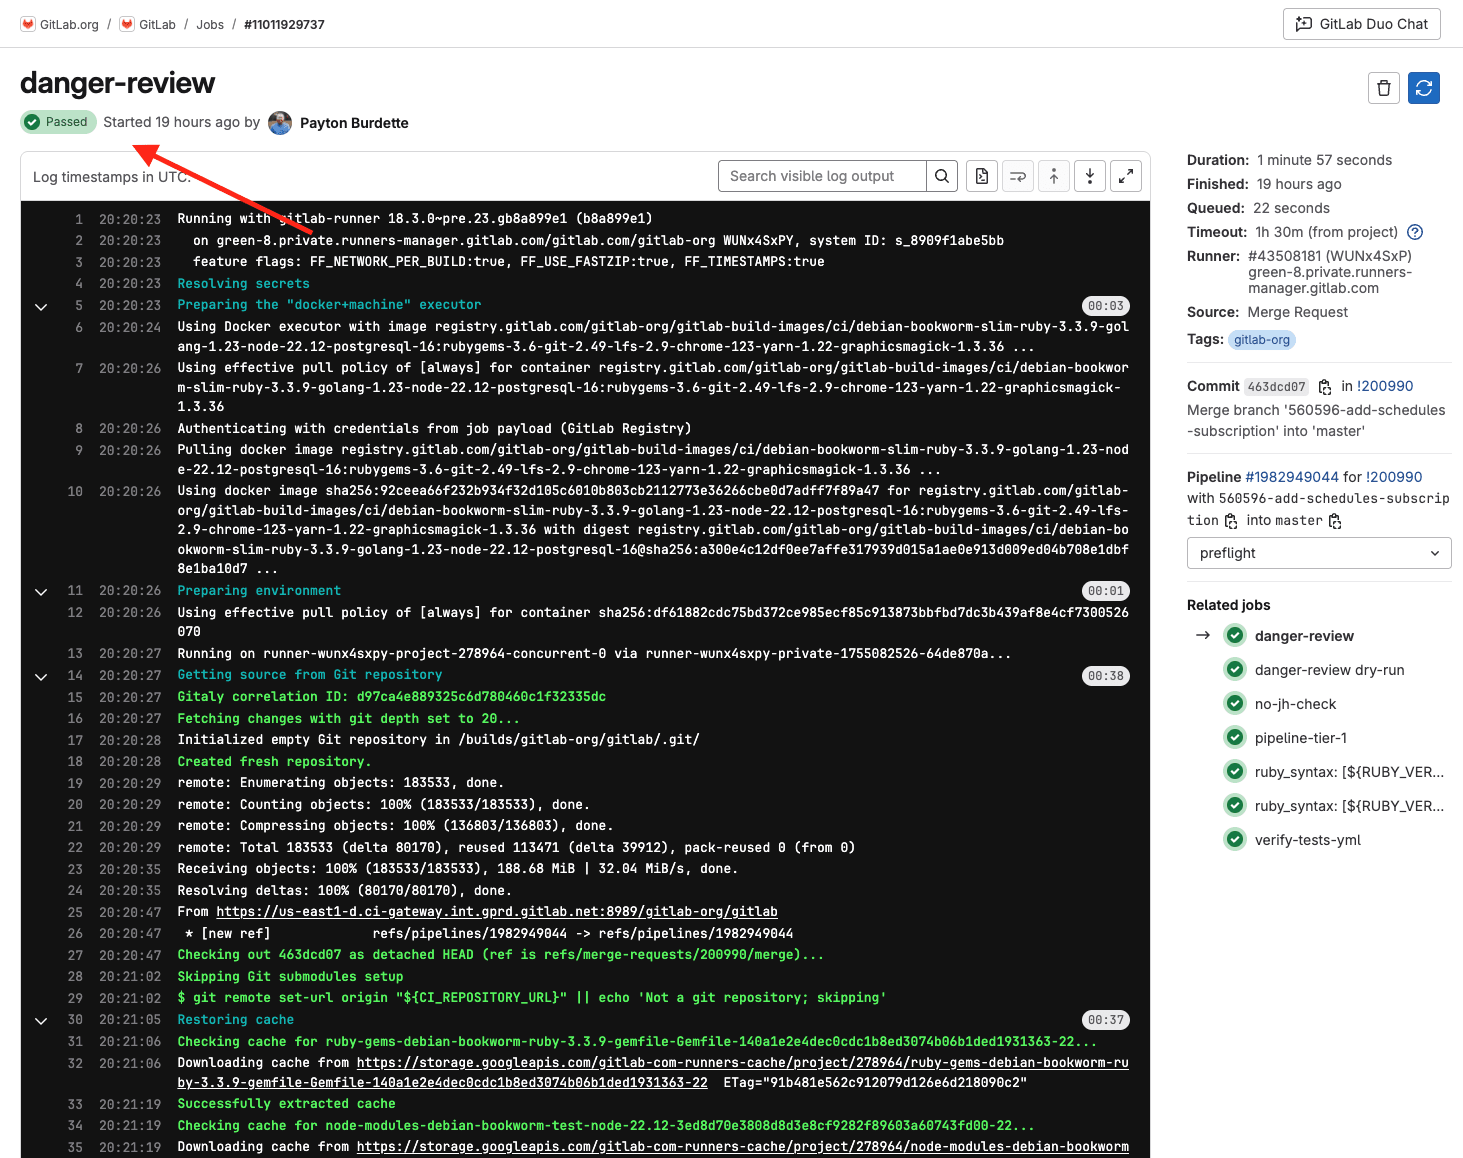Collapse Getting source from Git repository section
The width and height of the screenshot is (1463, 1158).
click(x=41, y=677)
